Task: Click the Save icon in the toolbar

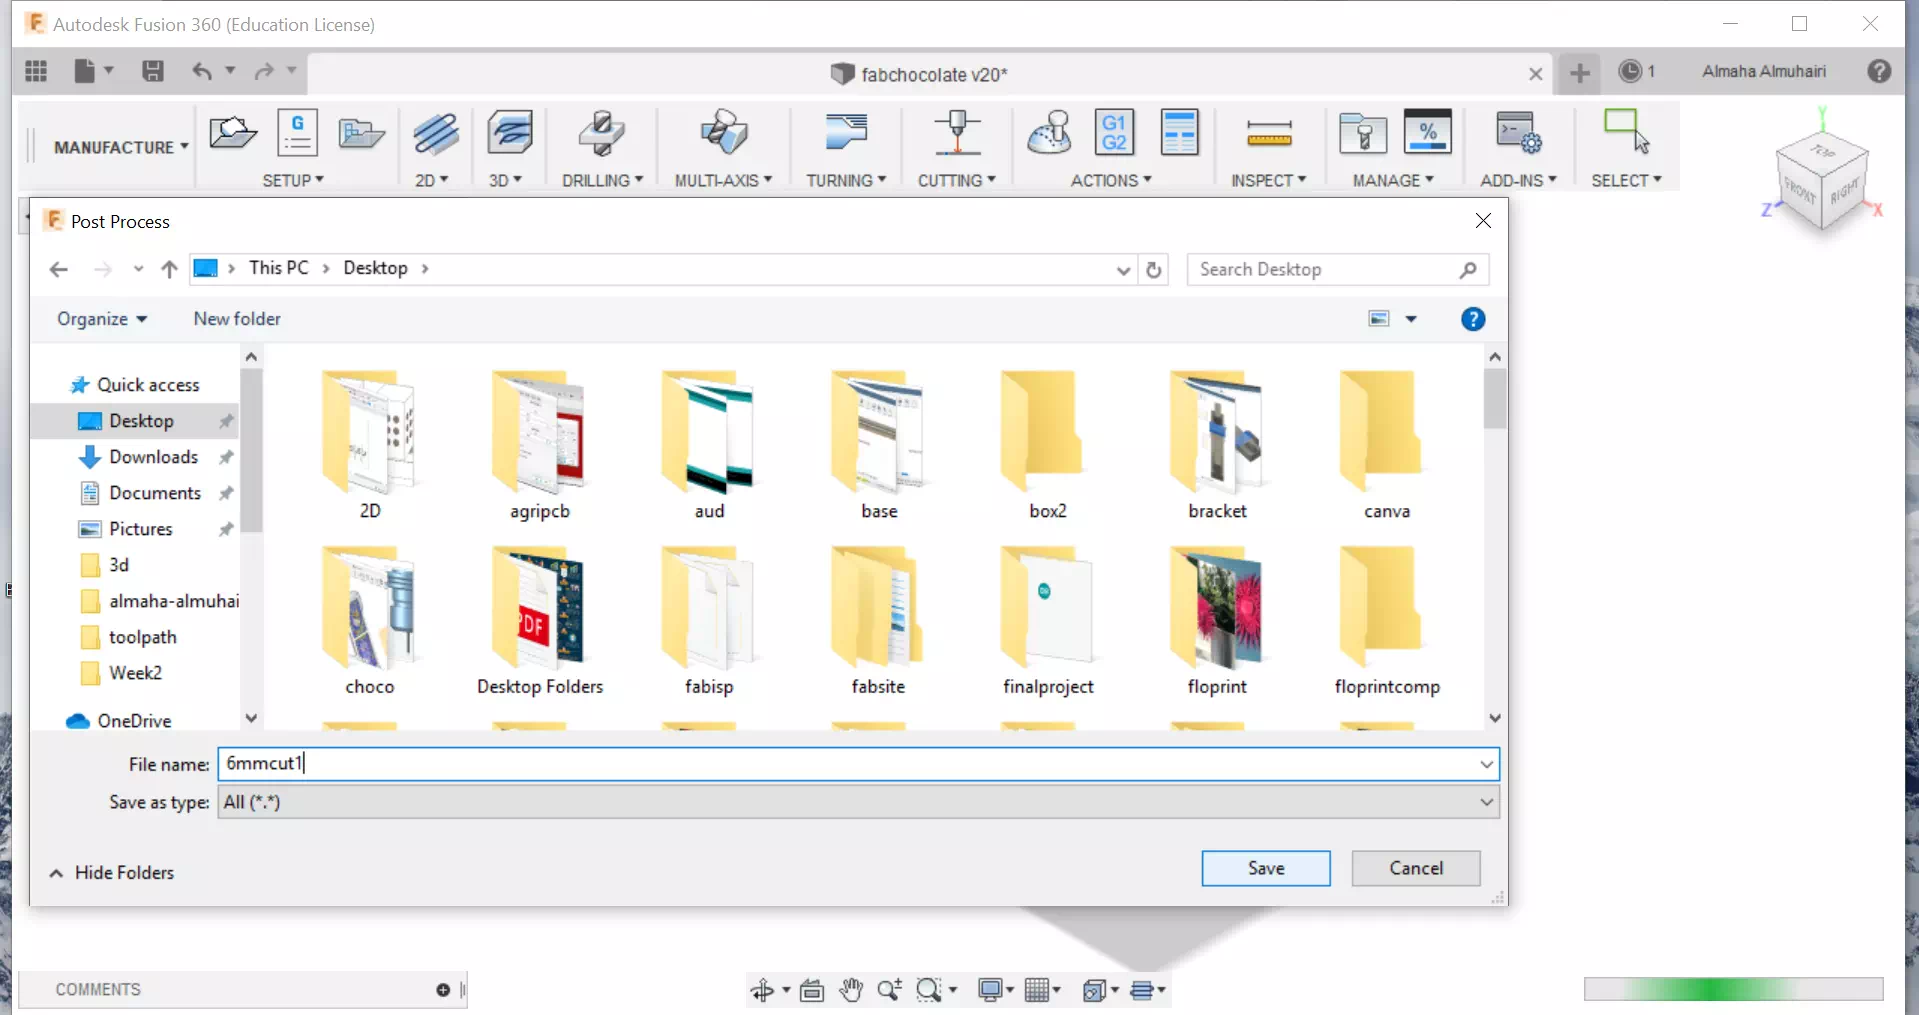Action: pyautogui.click(x=152, y=71)
